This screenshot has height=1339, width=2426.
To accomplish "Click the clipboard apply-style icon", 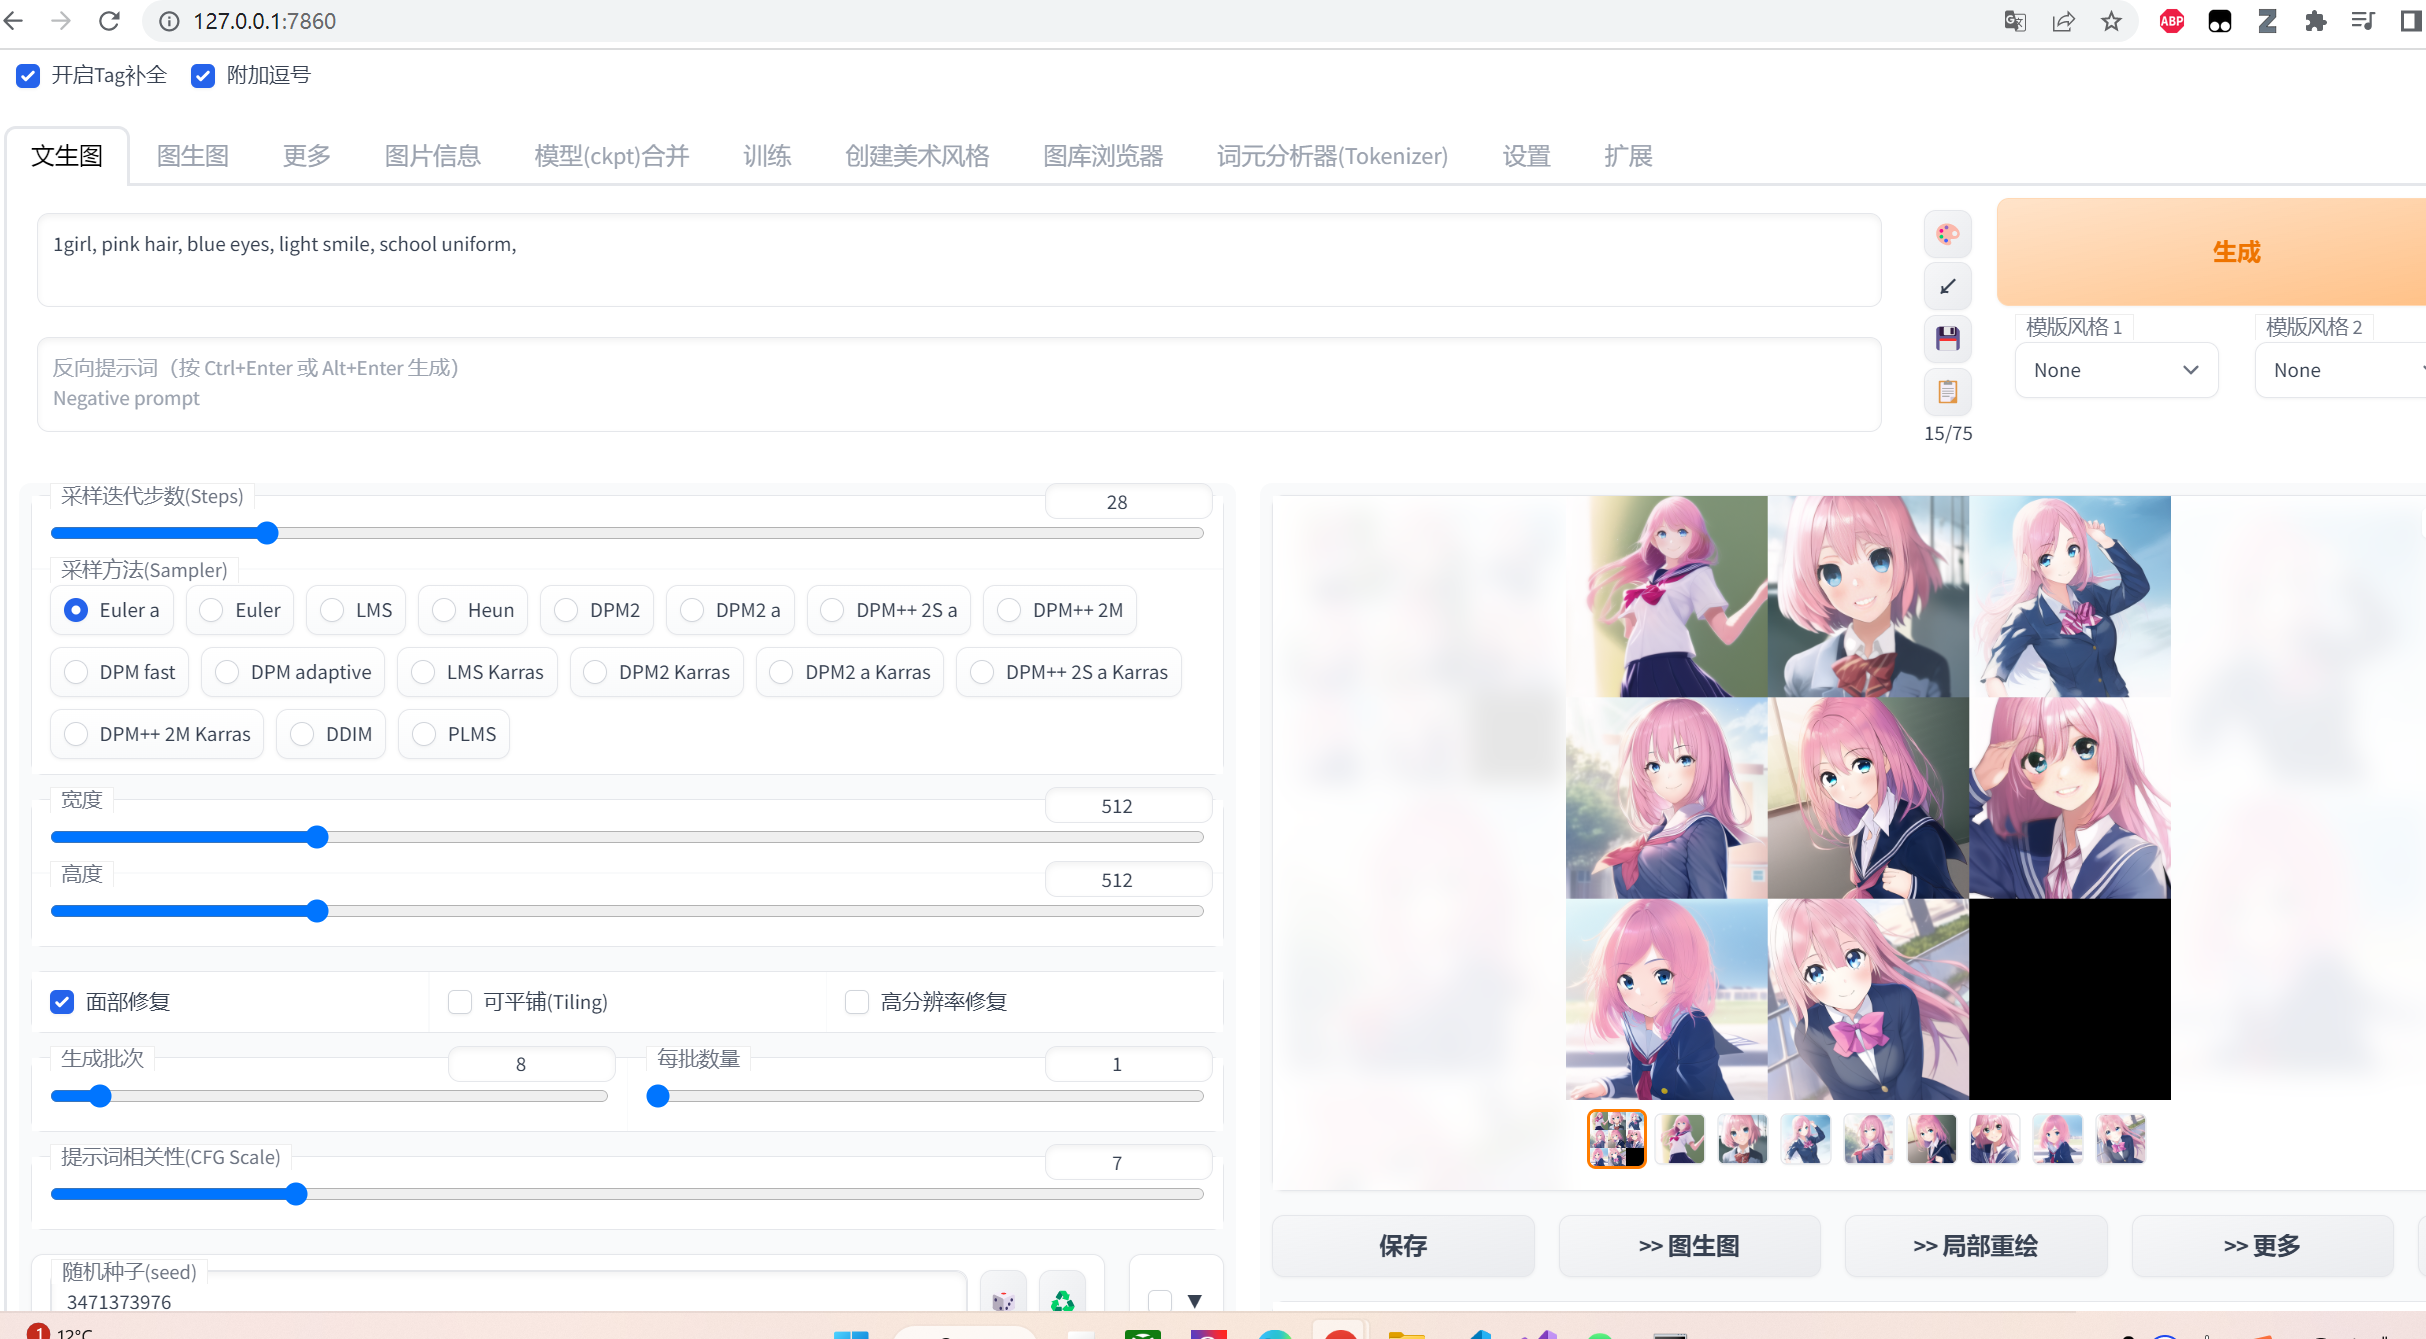I will 1947,391.
